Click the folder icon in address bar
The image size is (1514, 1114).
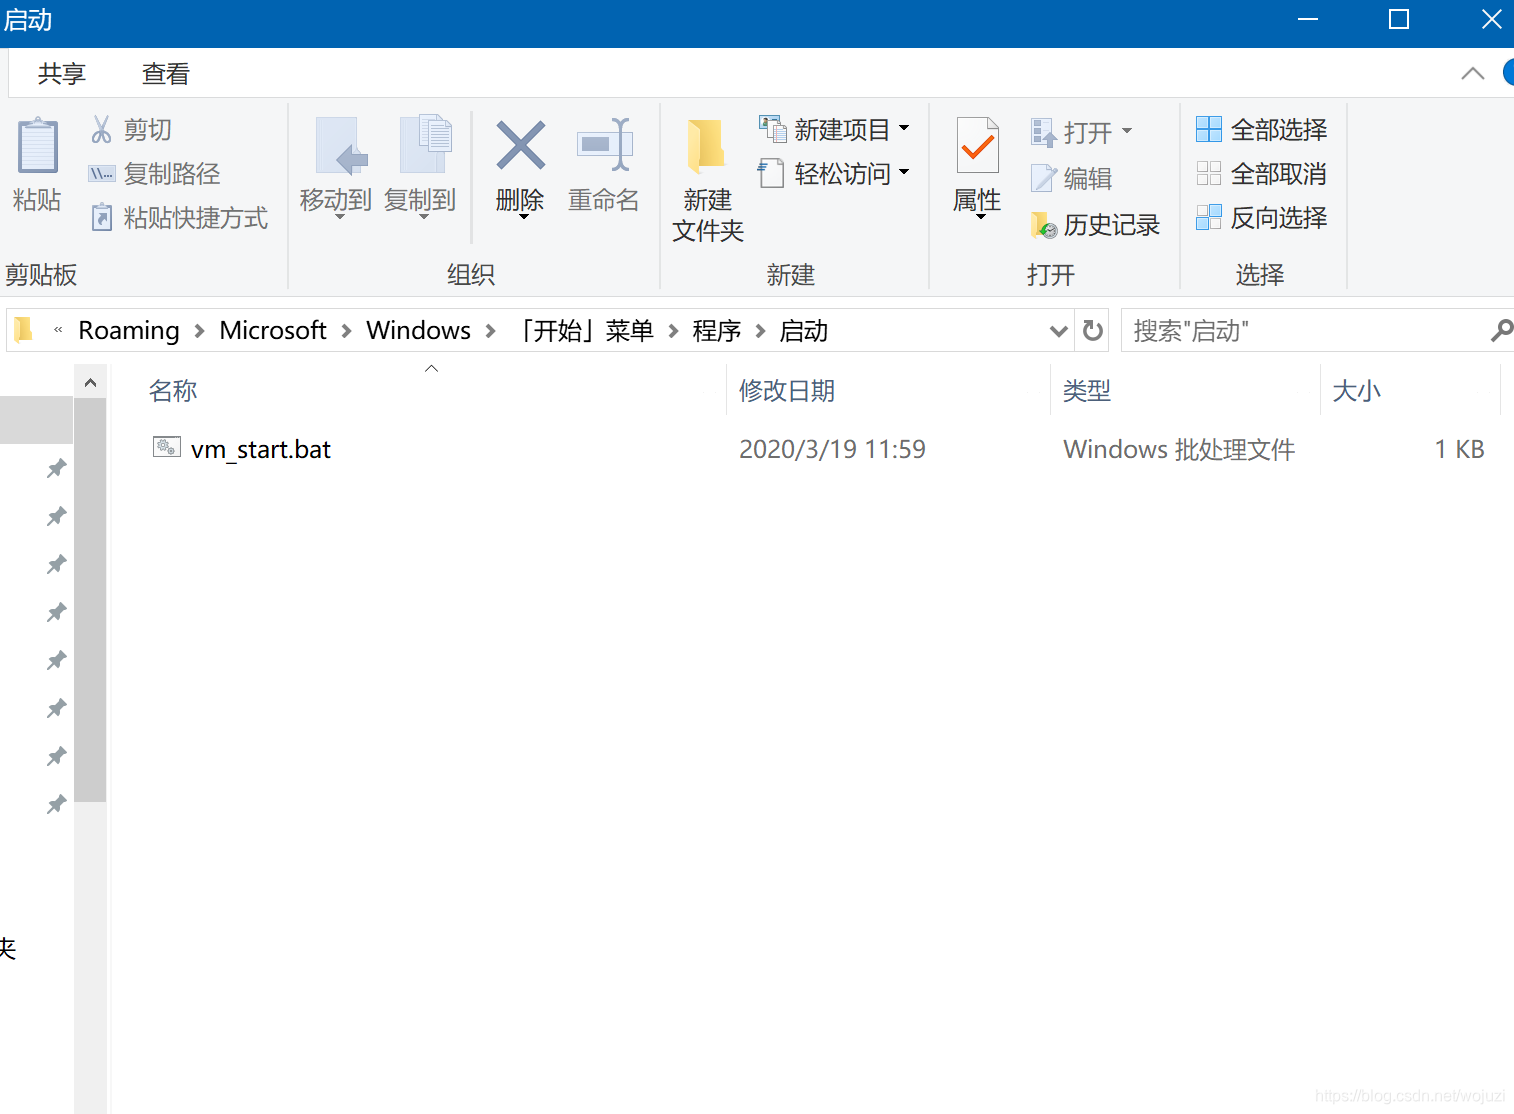24,329
